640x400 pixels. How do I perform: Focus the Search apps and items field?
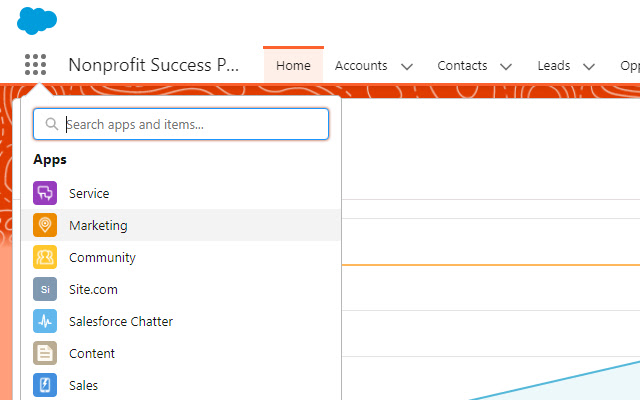pyautogui.click(x=181, y=124)
